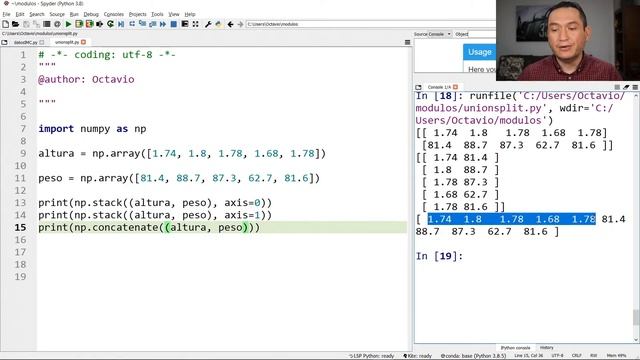This screenshot has width=640, height=360.
Task: Select the Console 1/A tab
Action: click(439, 87)
